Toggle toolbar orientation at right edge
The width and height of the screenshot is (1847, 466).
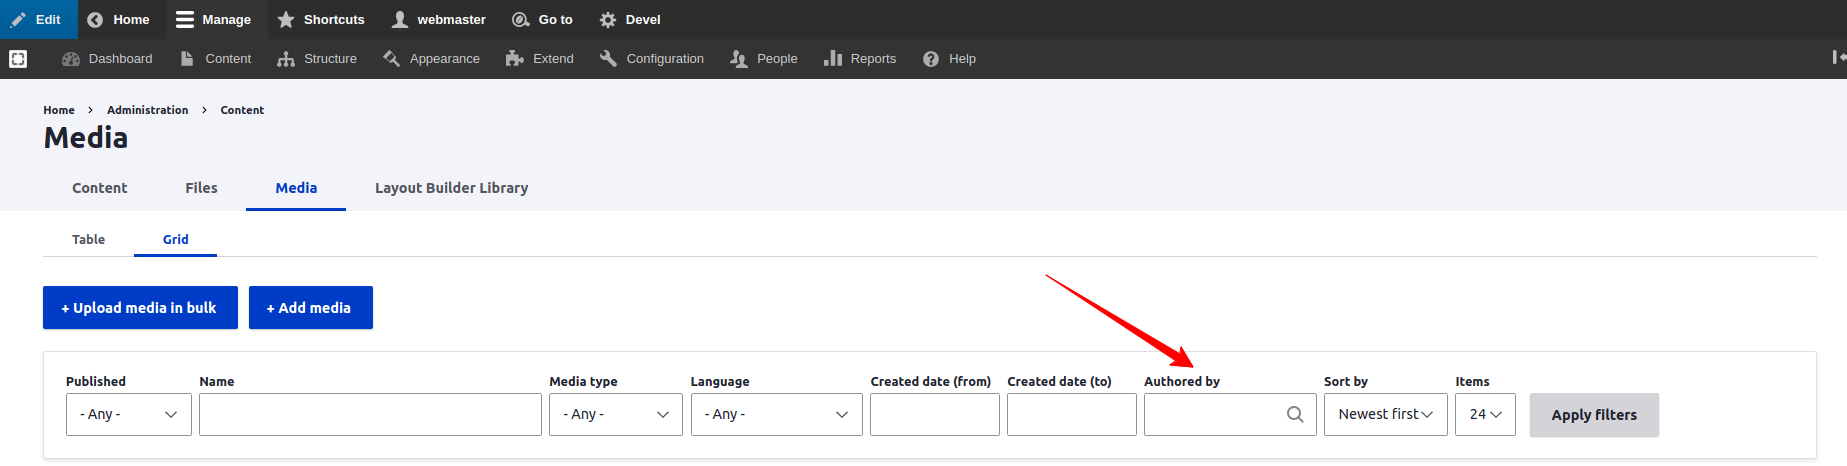[x=1838, y=58]
